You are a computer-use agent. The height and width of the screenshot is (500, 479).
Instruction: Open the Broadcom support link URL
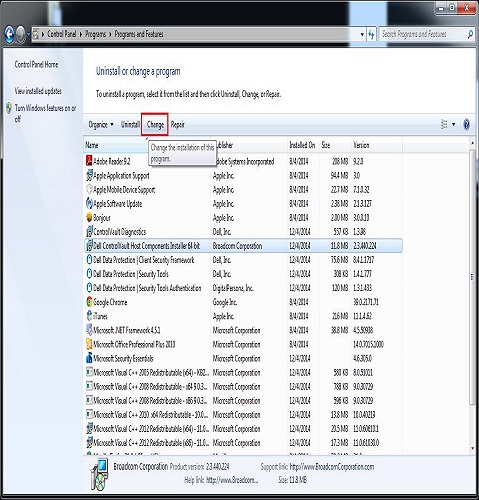332,467
